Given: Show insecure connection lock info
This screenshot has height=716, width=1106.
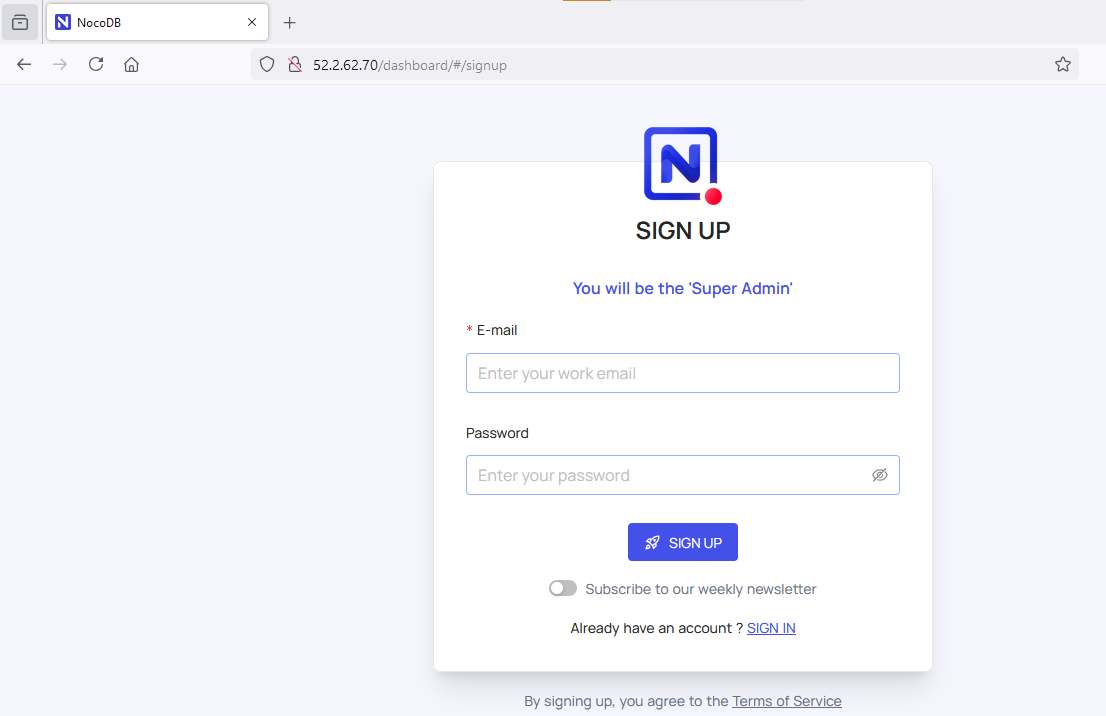Looking at the screenshot, I should 295,65.
